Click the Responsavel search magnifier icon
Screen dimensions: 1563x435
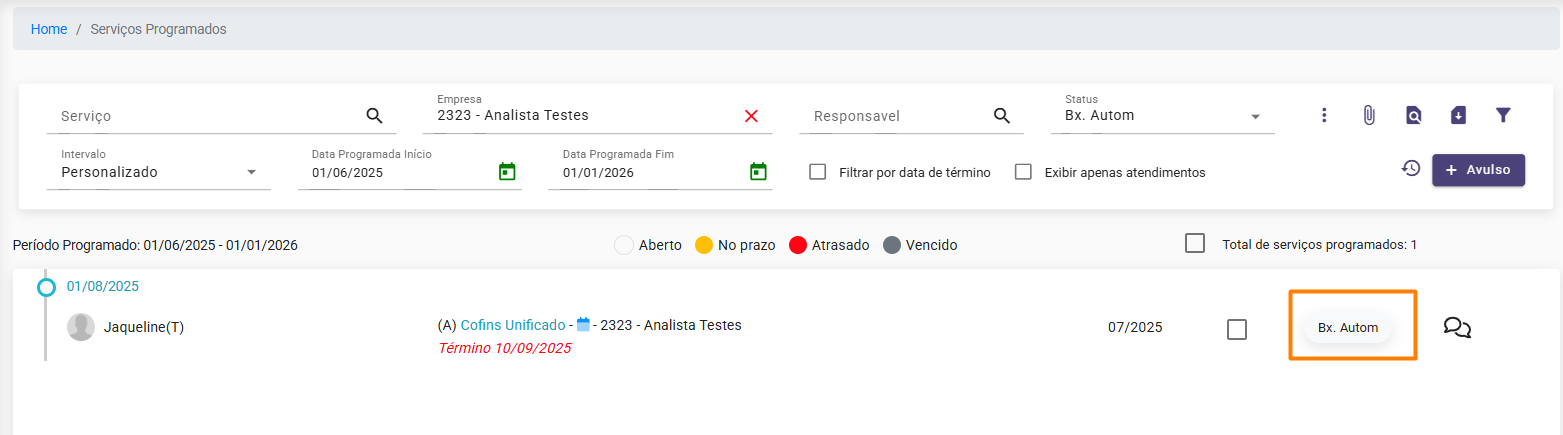click(1001, 116)
